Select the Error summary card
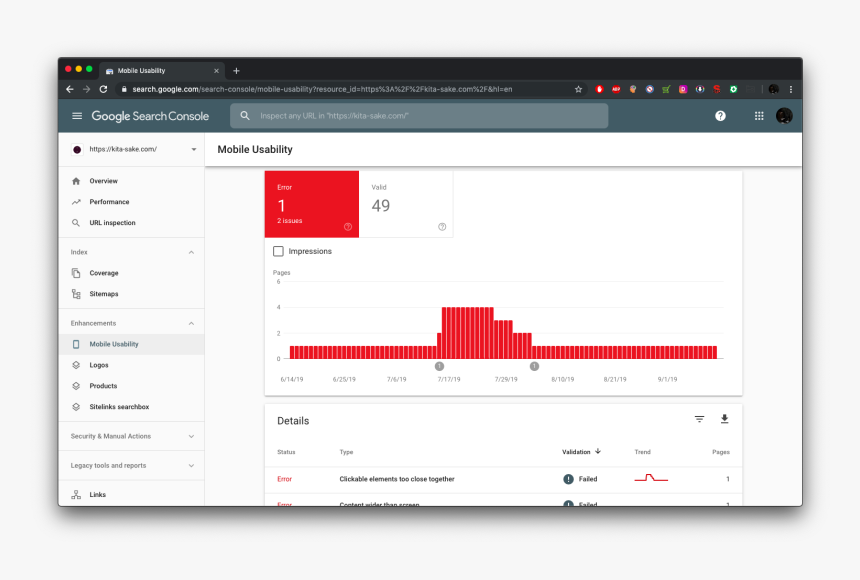The width and height of the screenshot is (860, 580). (x=312, y=204)
